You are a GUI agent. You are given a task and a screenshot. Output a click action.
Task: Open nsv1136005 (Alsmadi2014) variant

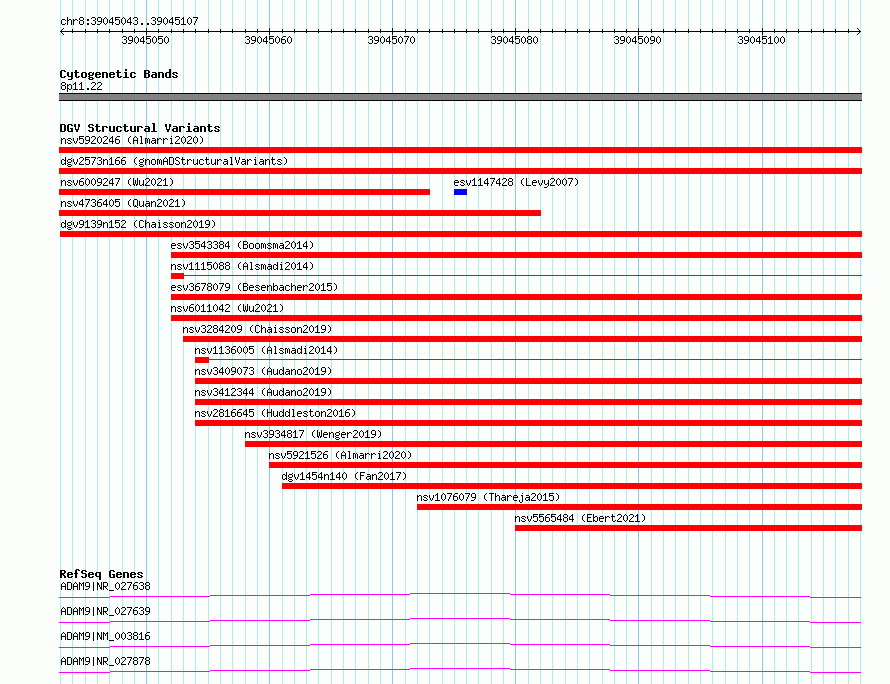[x=266, y=350]
